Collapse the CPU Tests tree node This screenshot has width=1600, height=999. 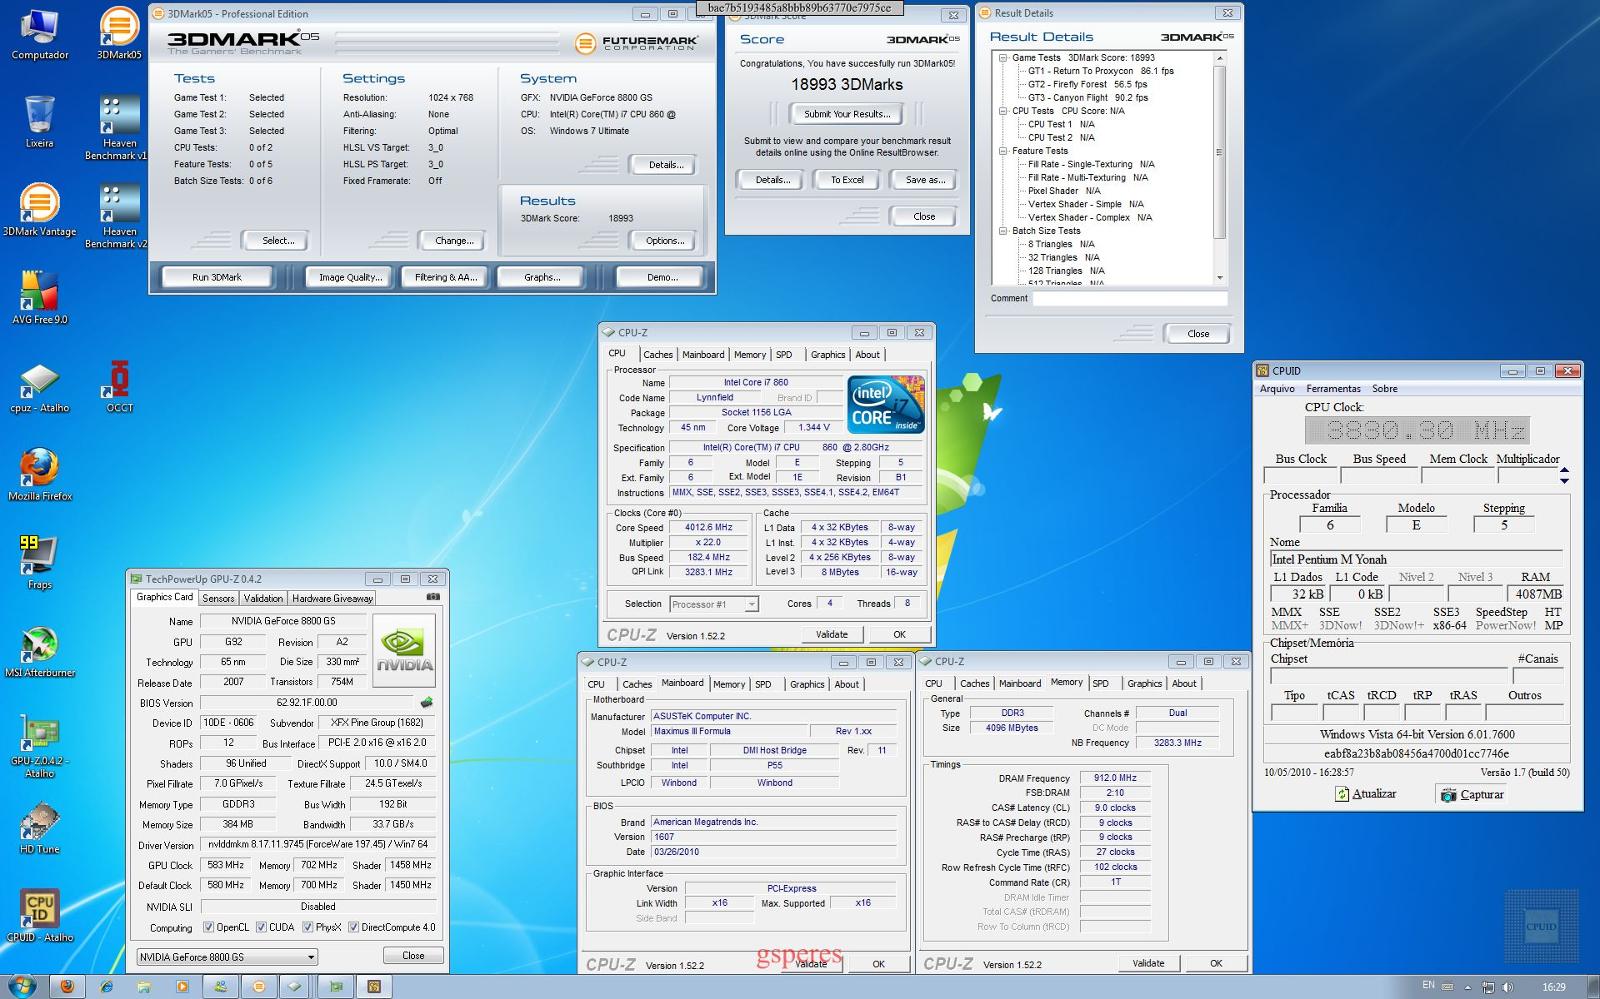pyautogui.click(x=1003, y=111)
